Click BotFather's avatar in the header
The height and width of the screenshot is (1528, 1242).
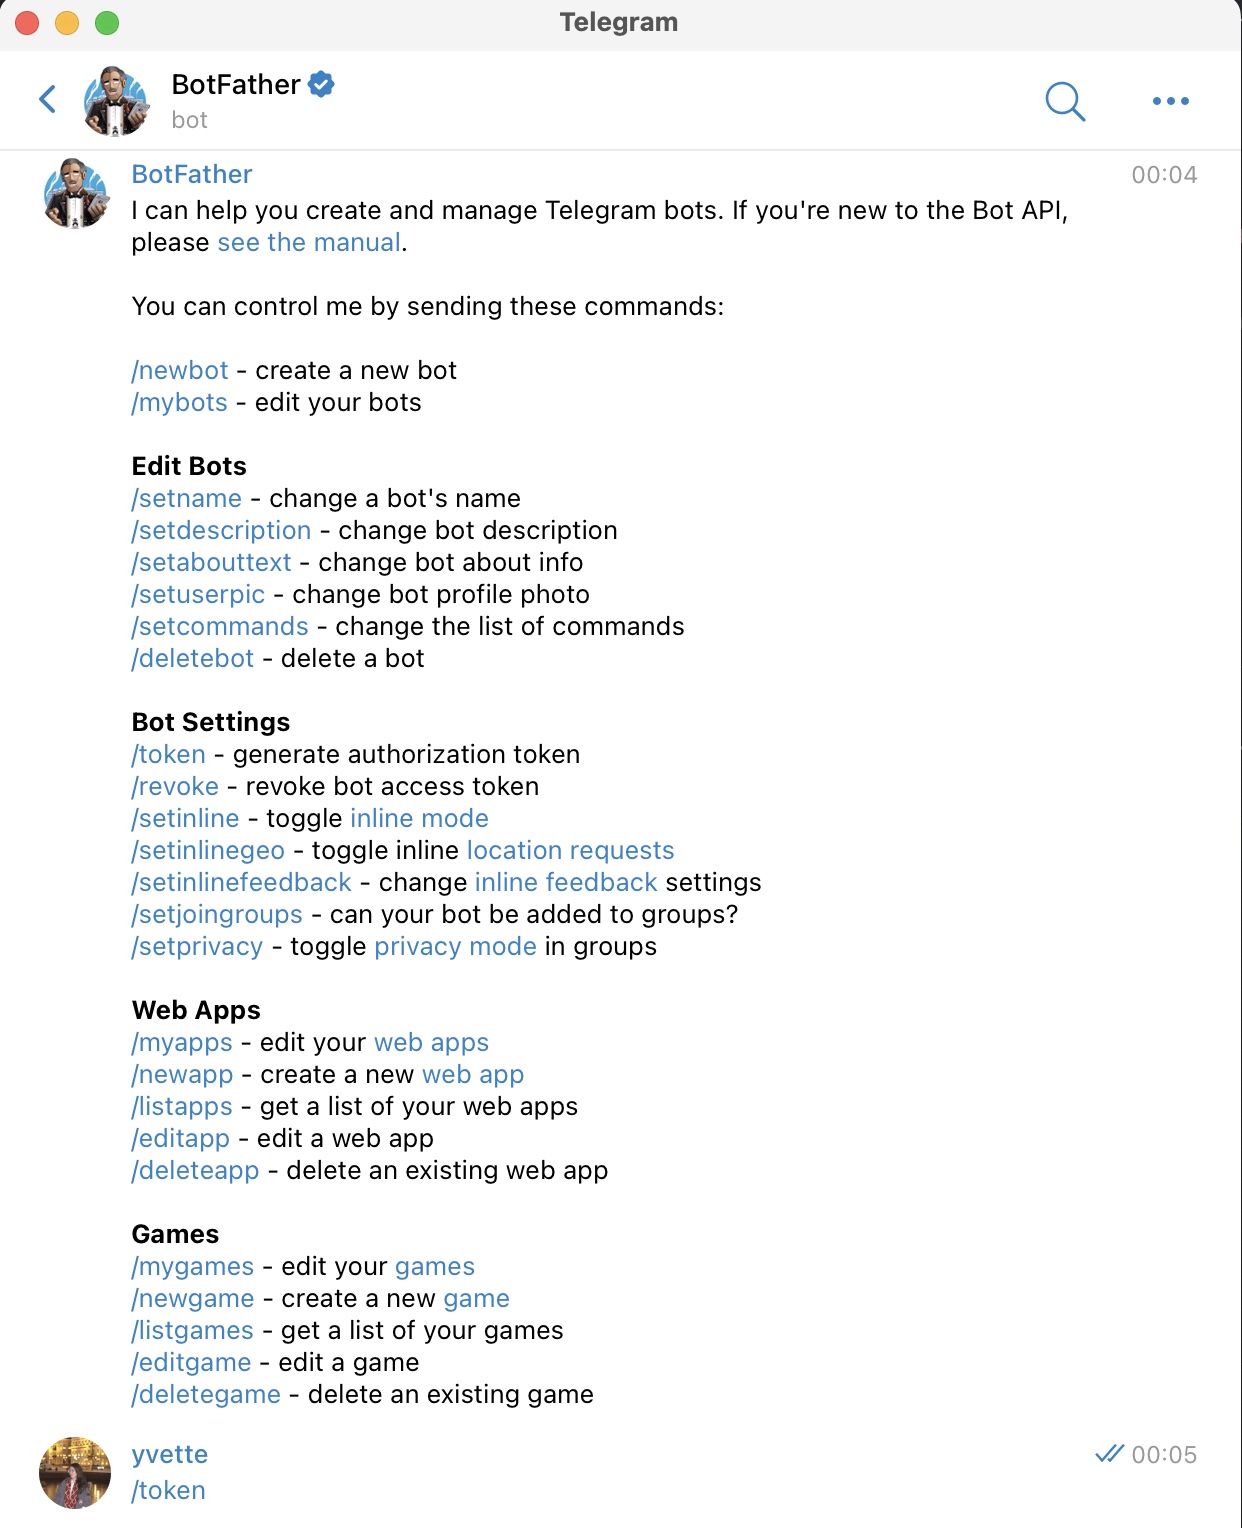[116, 101]
